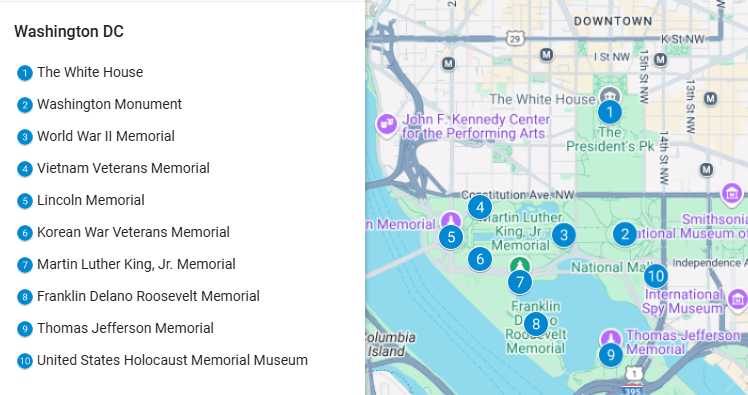Click the green tree icon above marker 7
The height and width of the screenshot is (395, 748).
point(520,265)
